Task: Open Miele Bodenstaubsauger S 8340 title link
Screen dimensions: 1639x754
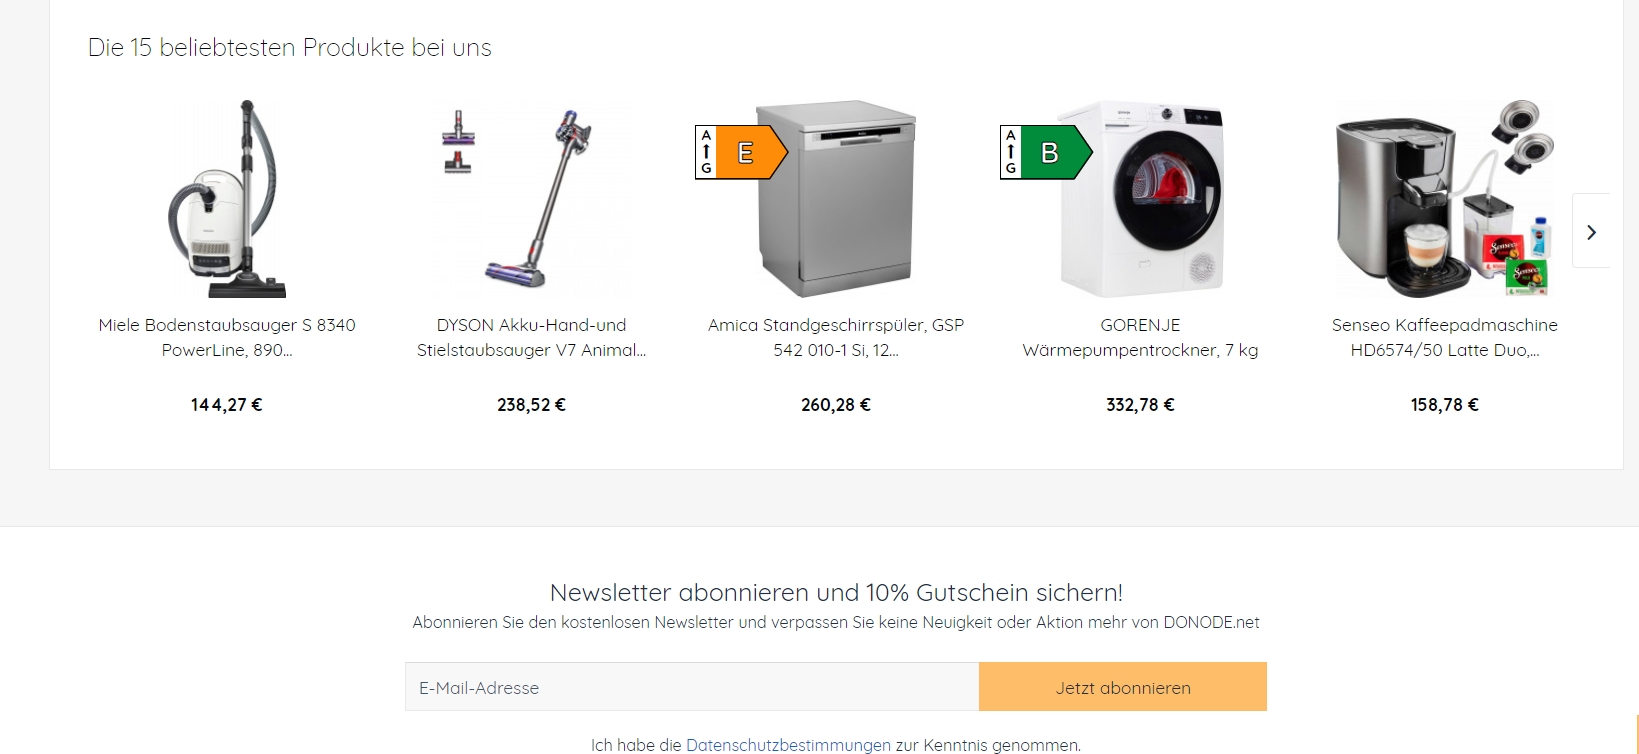Action: coord(227,337)
